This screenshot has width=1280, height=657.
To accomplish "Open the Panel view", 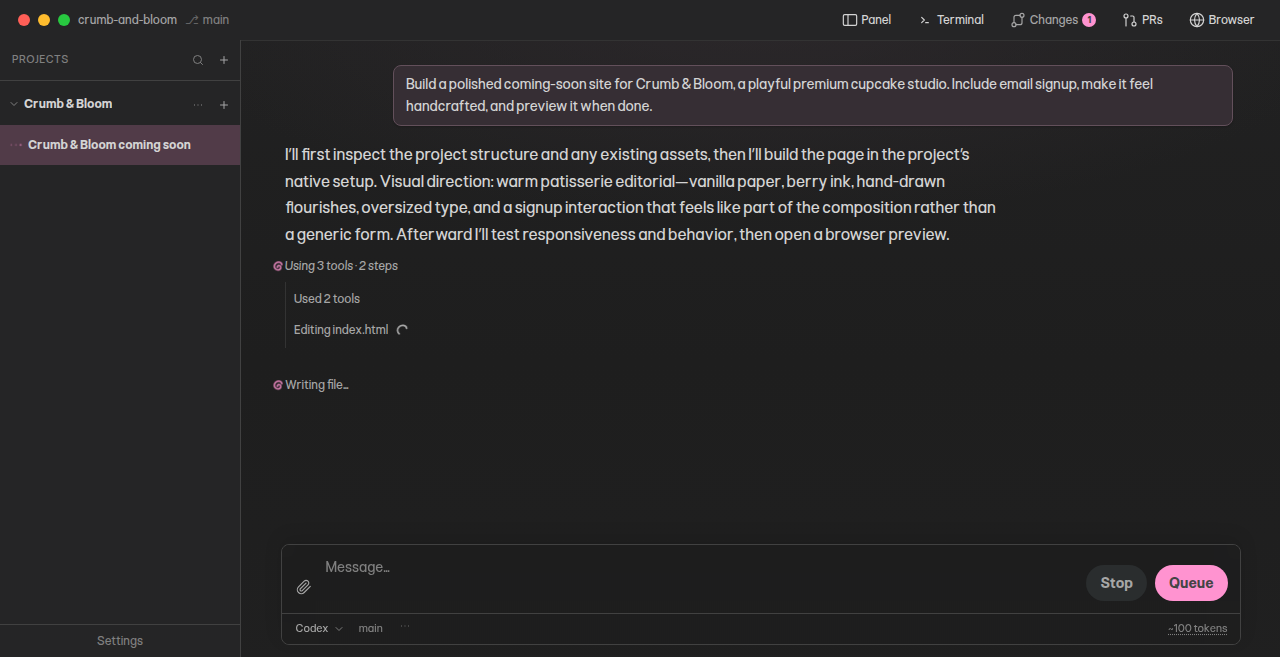I will 866,20.
